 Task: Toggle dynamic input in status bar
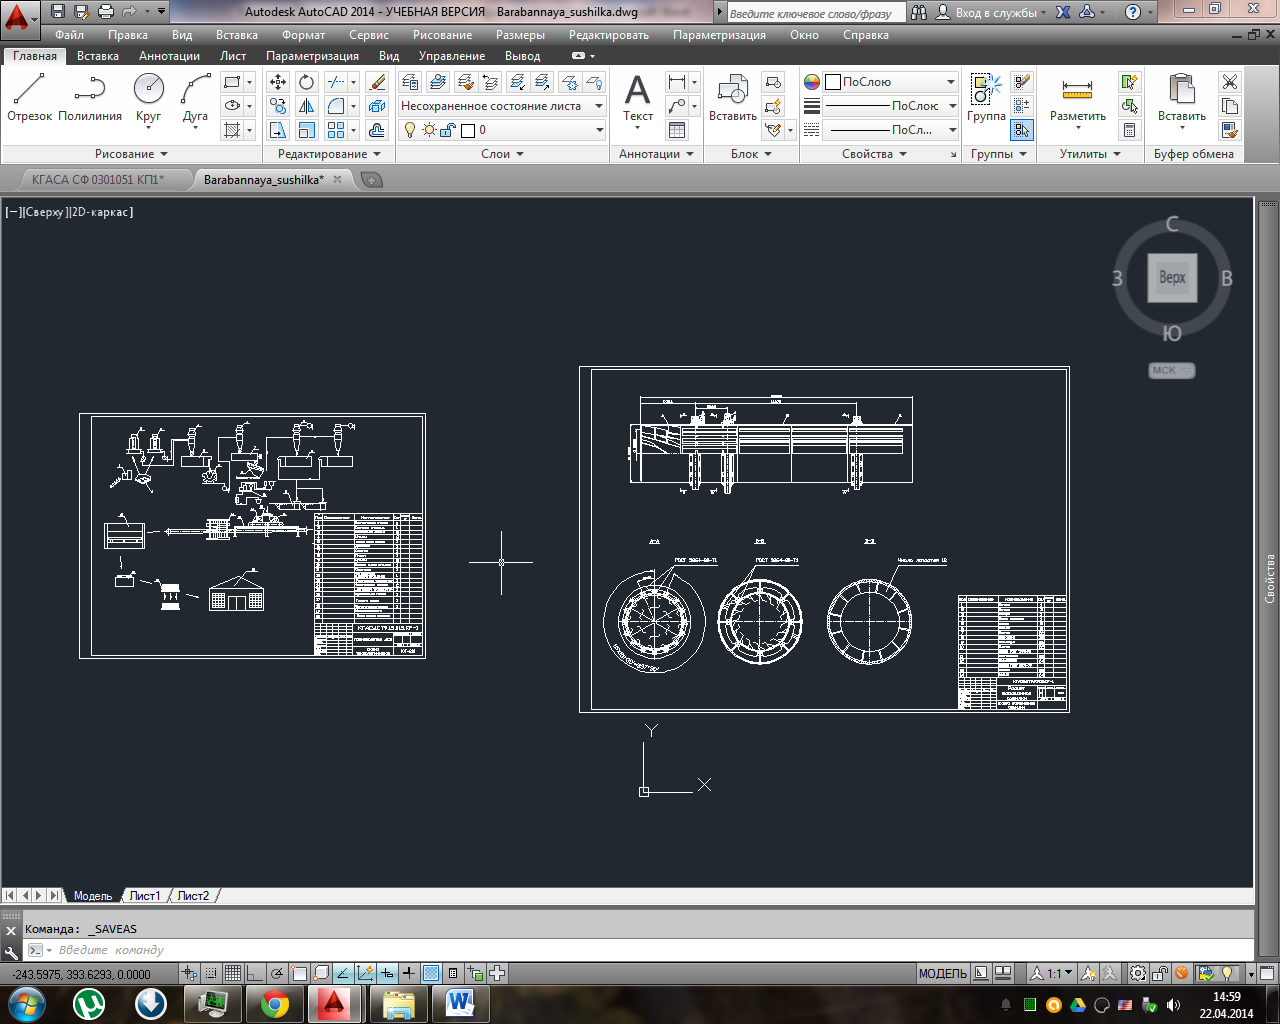tap(387, 973)
